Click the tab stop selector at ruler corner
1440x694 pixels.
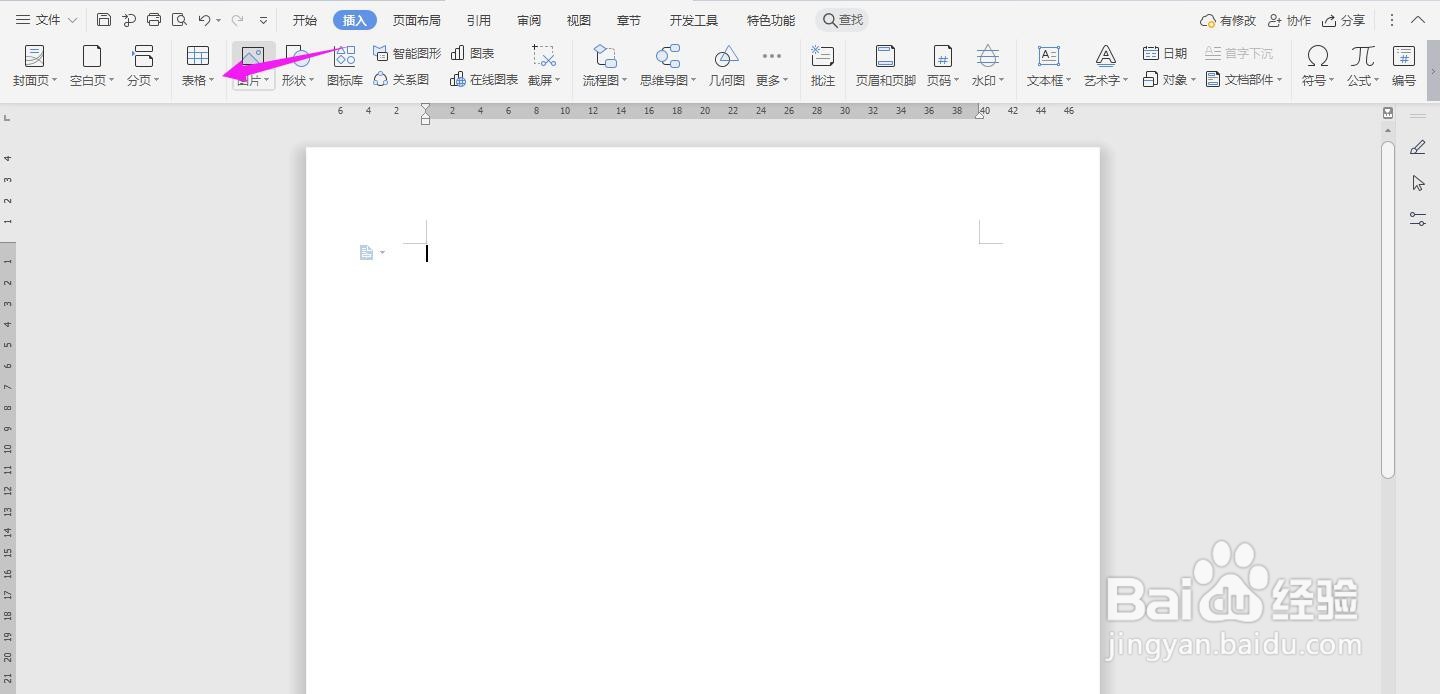(x=8, y=118)
